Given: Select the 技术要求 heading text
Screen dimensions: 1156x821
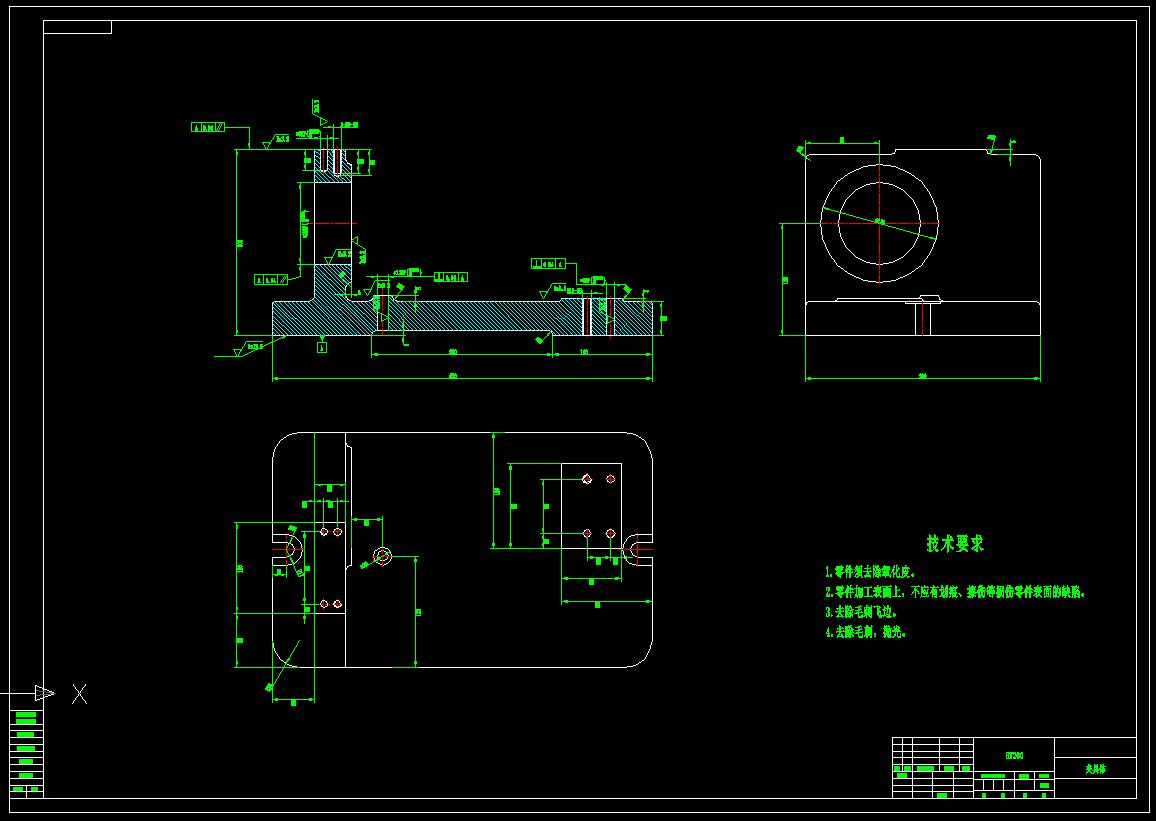Looking at the screenshot, I should point(955,544).
